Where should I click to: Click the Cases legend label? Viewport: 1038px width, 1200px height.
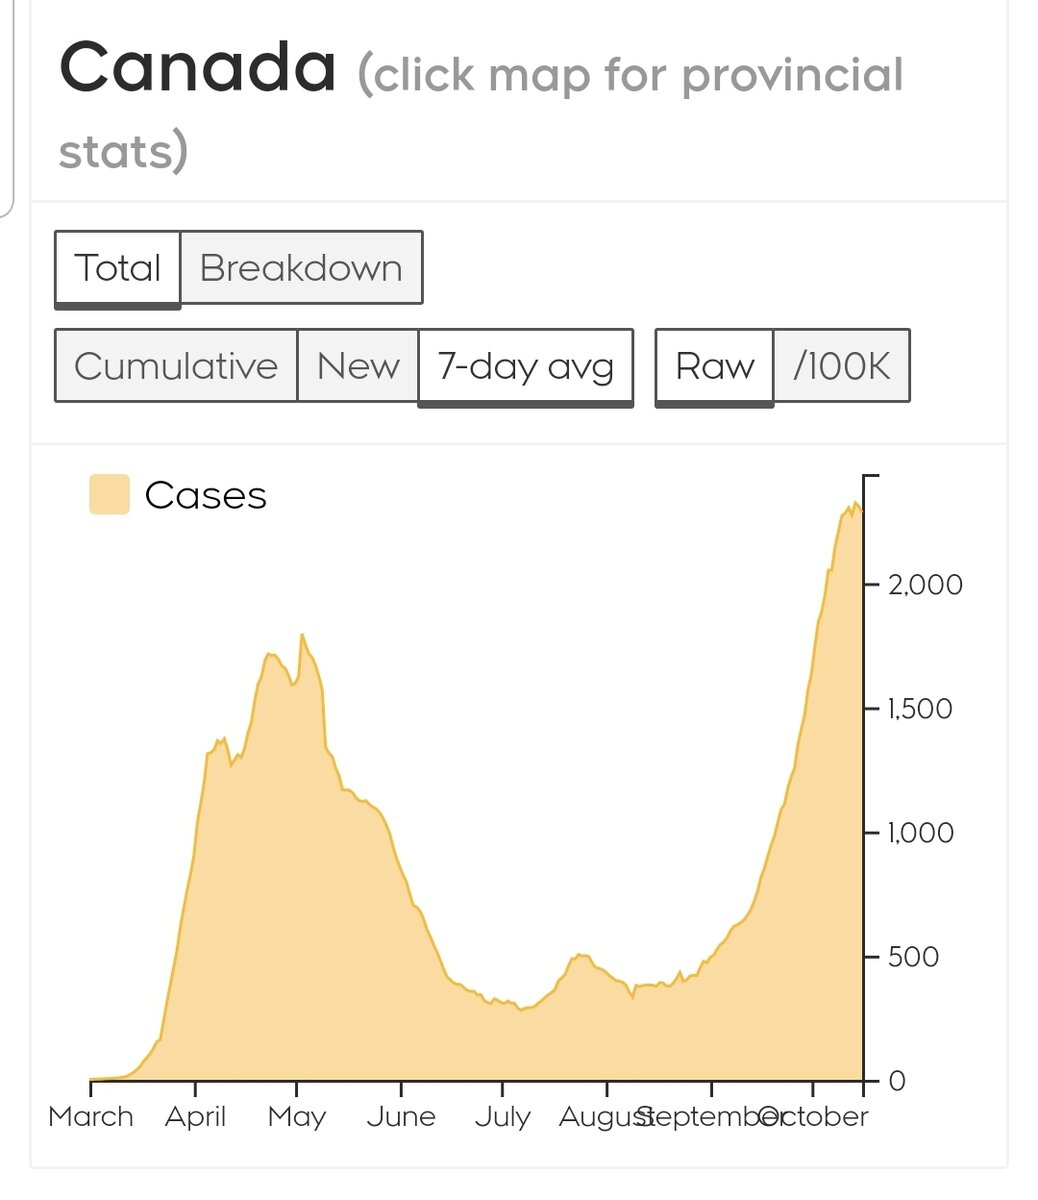click(206, 496)
